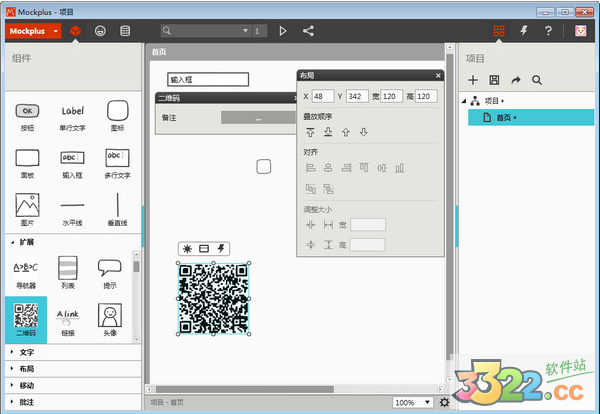
Task: Click the export arrow icon in 项目 panel
Action: [516, 80]
